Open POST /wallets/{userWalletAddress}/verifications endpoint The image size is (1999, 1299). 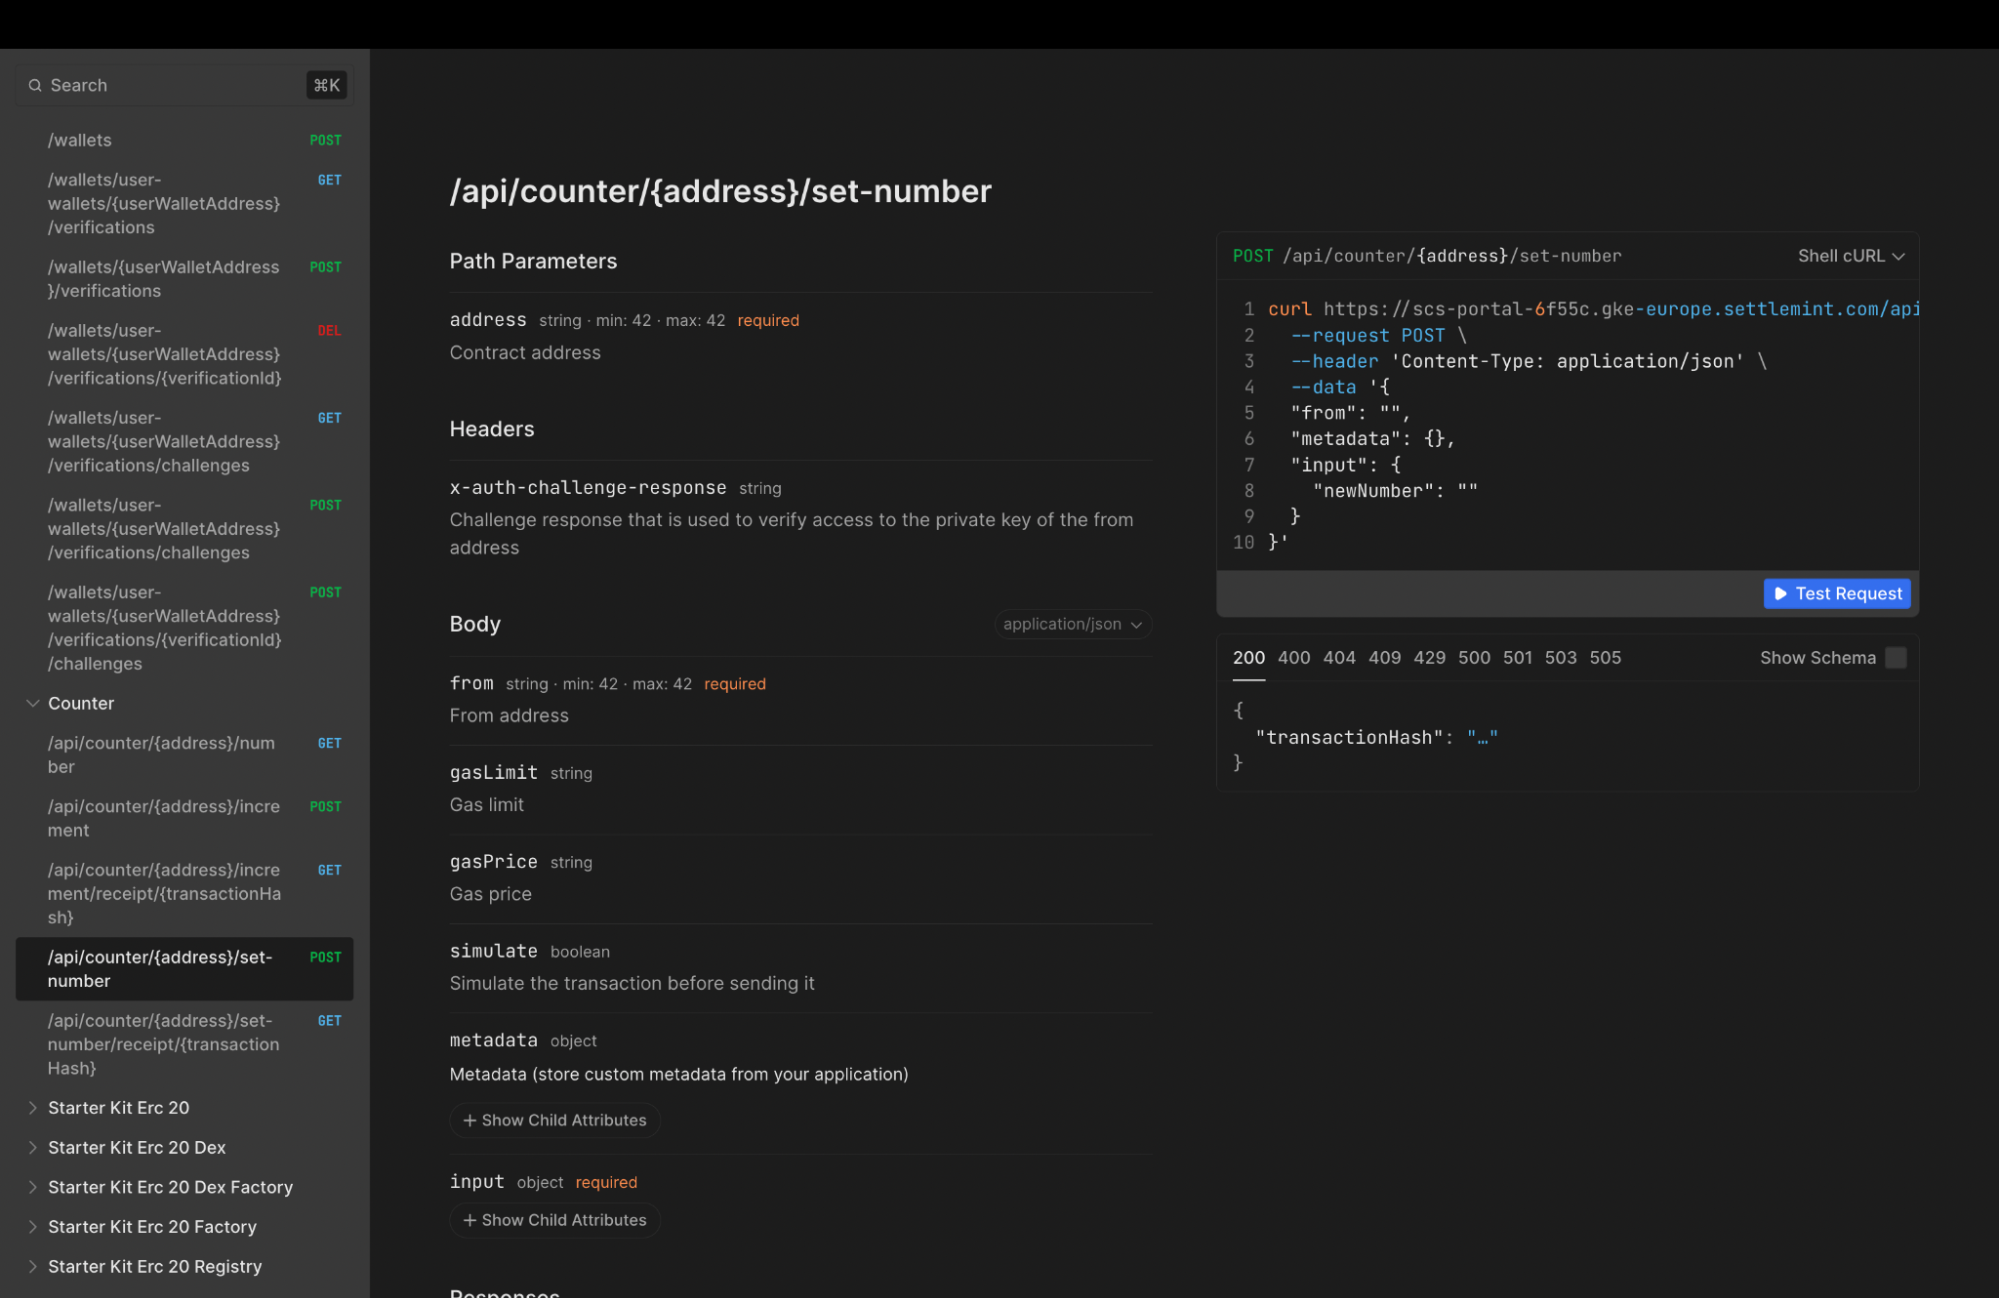tap(185, 279)
